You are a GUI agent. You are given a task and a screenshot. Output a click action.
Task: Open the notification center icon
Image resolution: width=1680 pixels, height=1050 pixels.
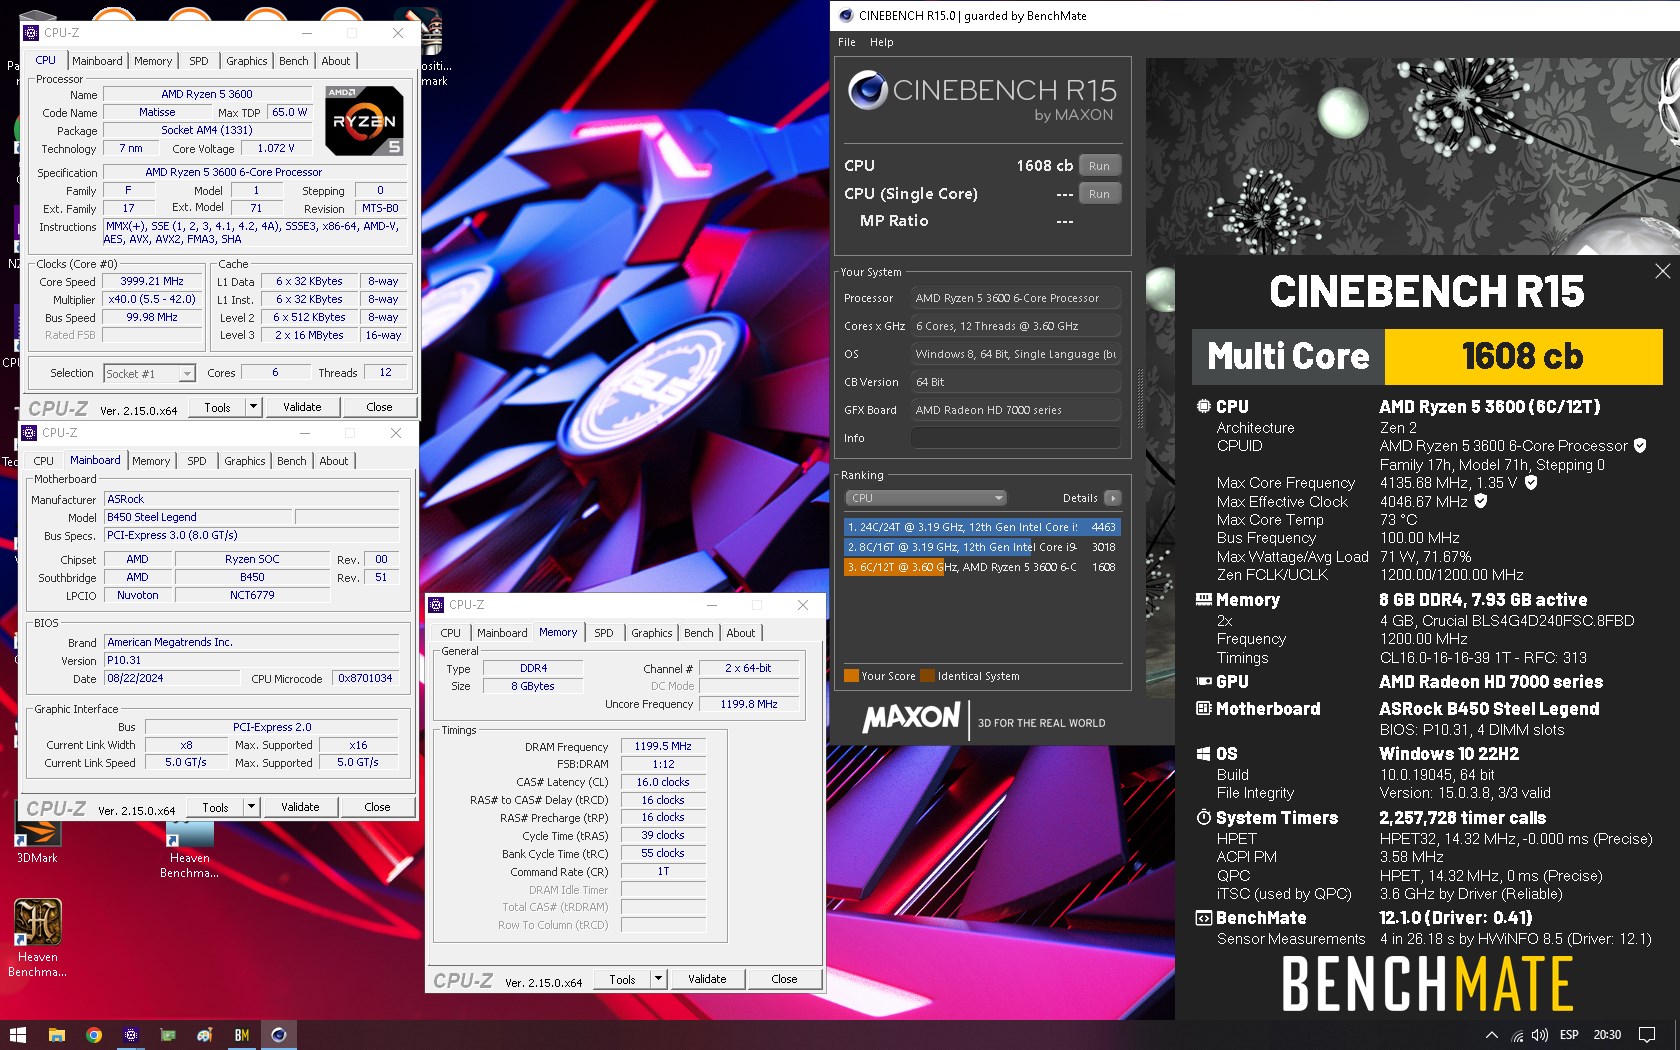(1647, 1035)
